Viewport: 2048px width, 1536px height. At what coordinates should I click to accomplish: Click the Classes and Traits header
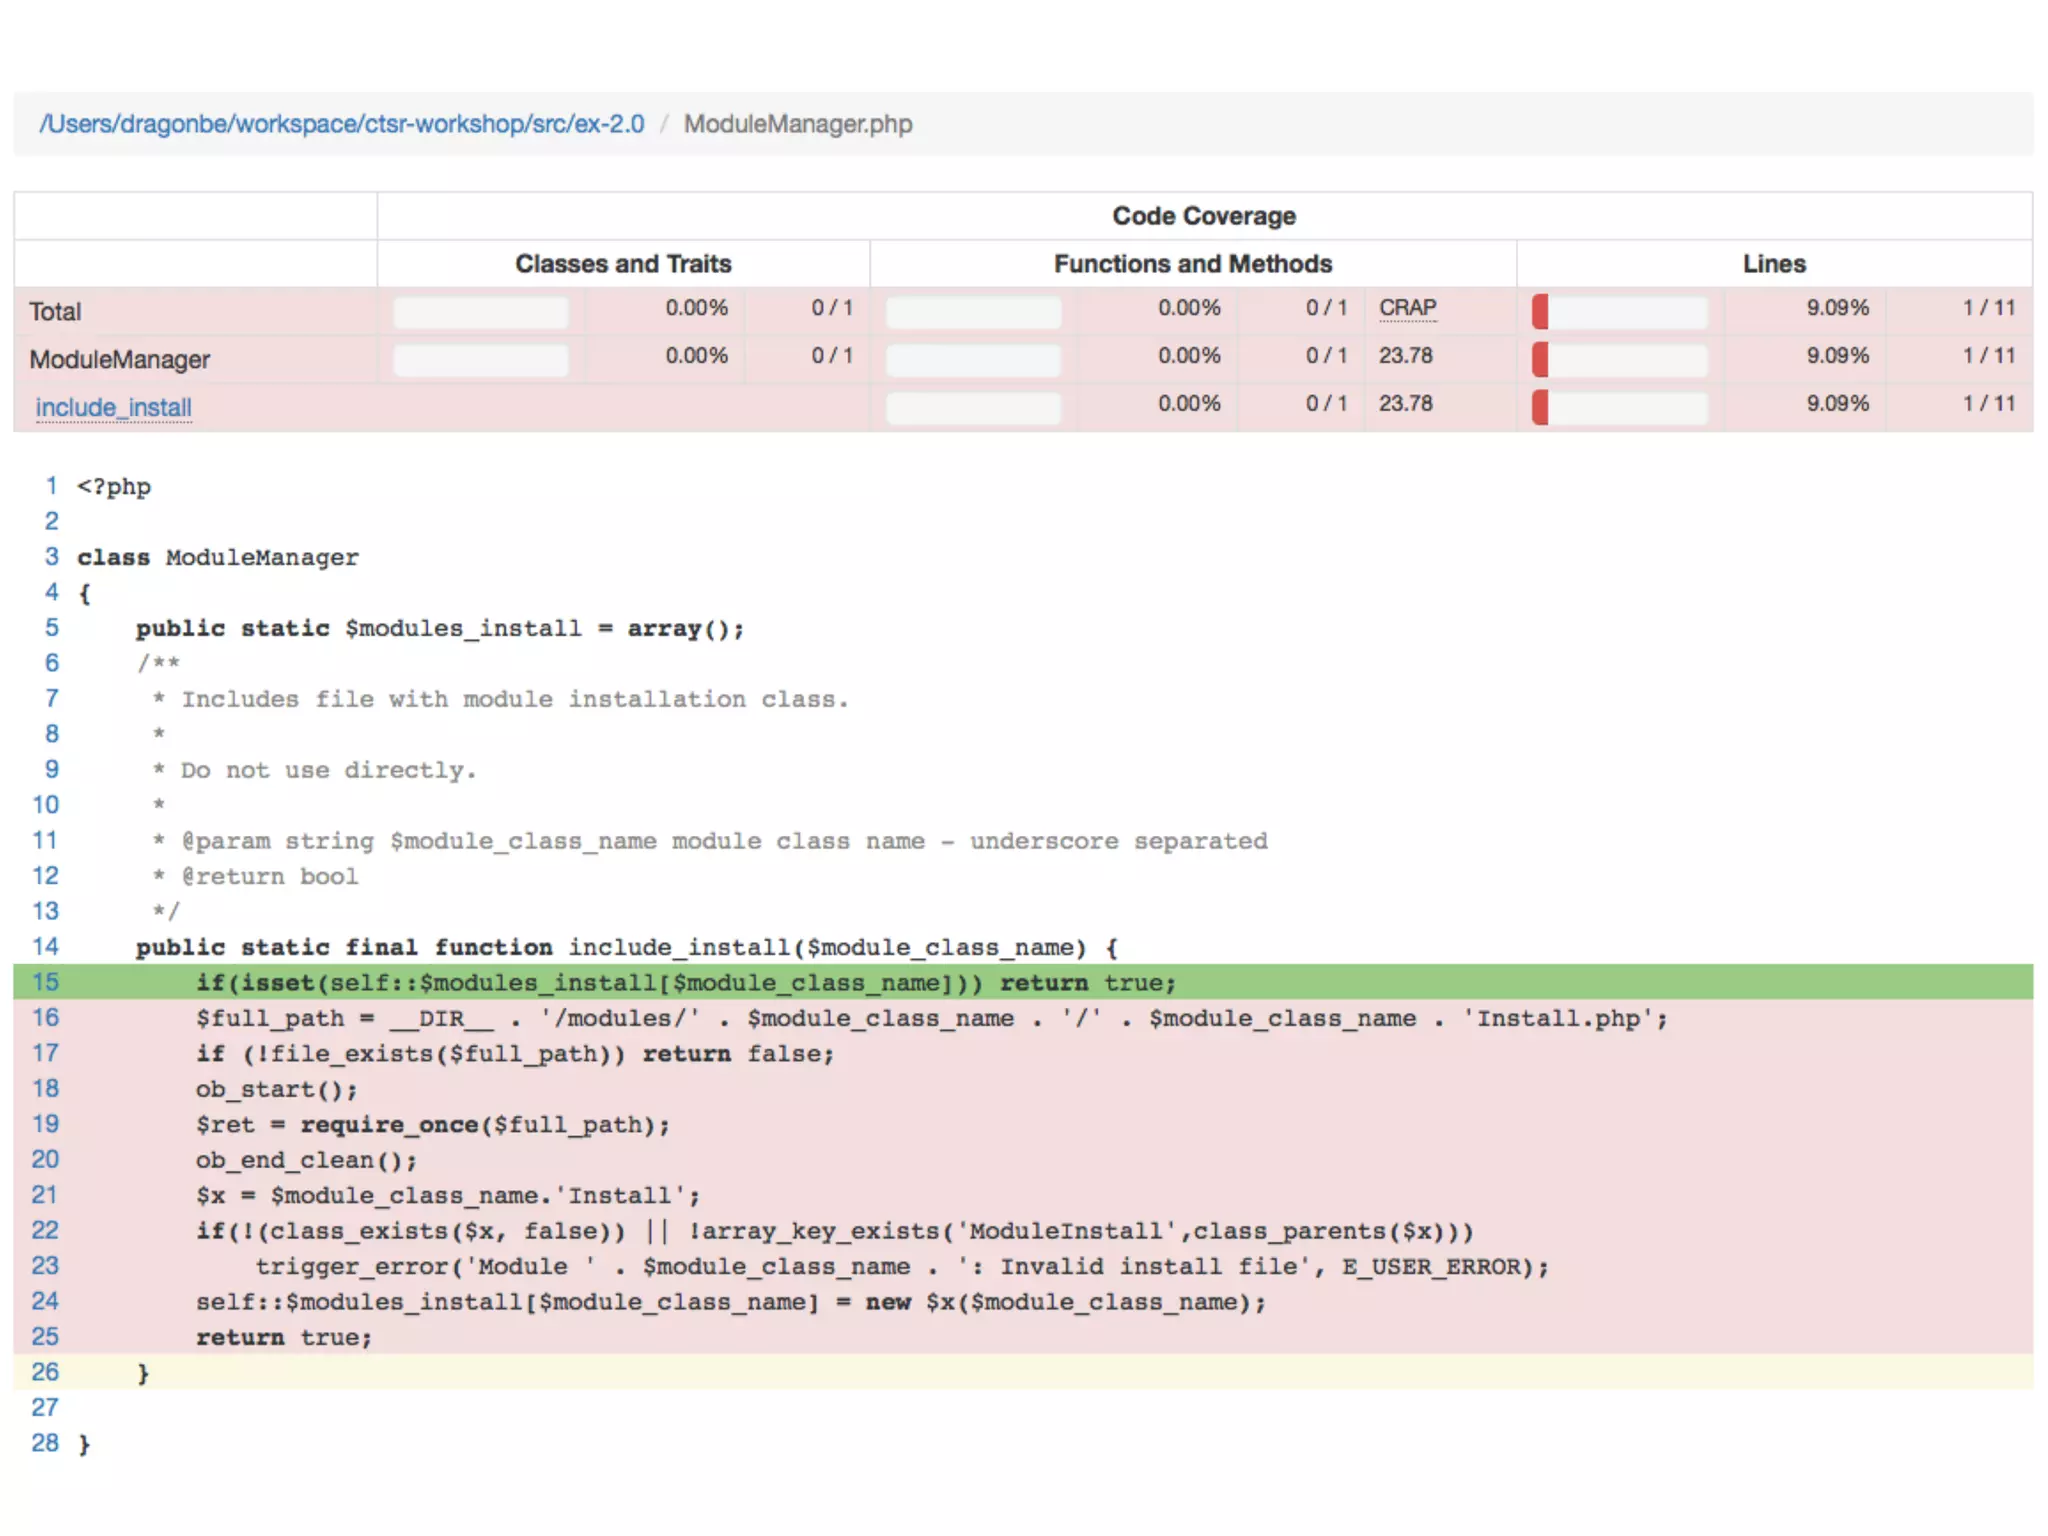point(623,264)
